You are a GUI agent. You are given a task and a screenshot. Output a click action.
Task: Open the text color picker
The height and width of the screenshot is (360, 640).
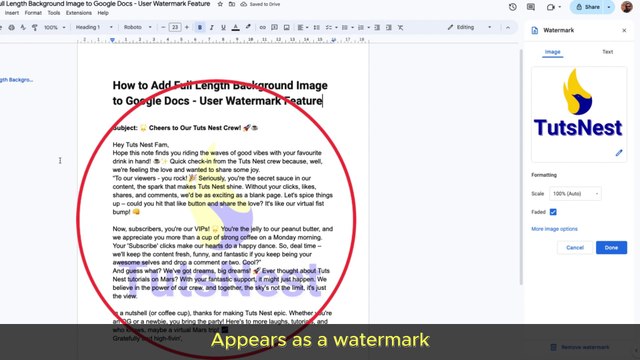point(236,27)
